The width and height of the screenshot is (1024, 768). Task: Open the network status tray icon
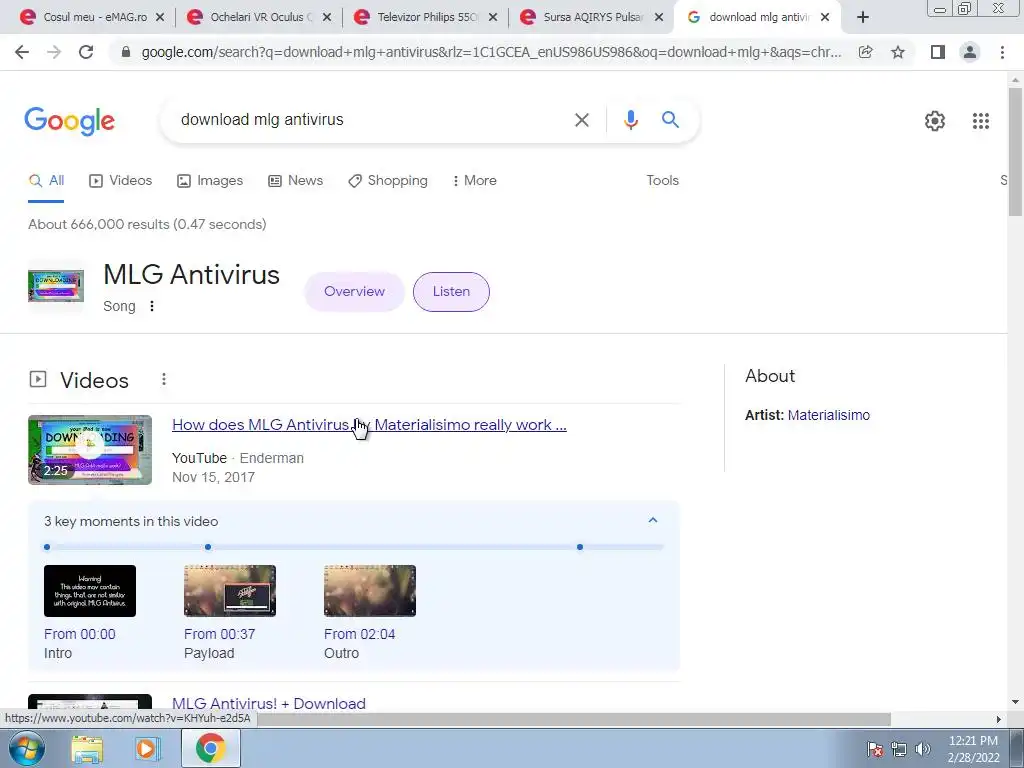(x=899, y=749)
